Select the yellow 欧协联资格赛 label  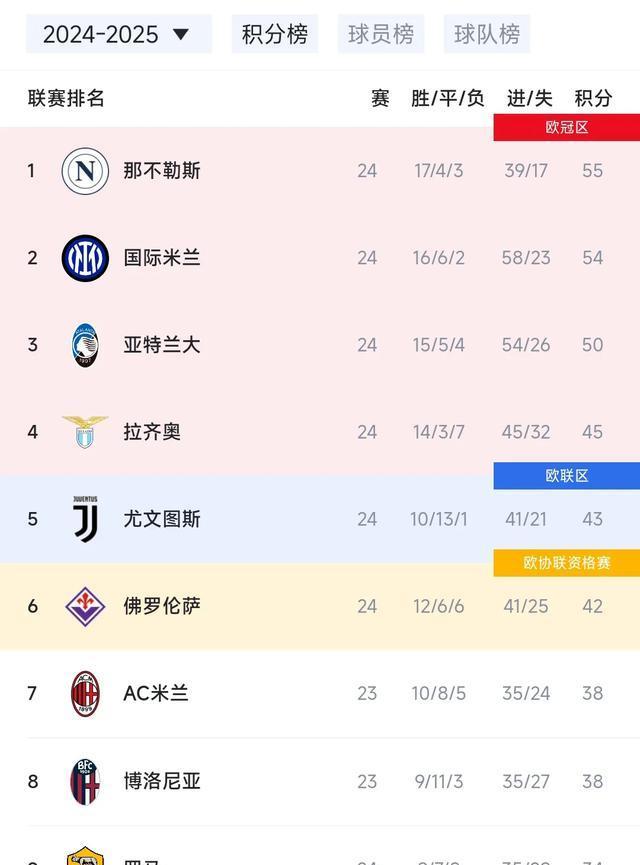pyautogui.click(x=566, y=563)
